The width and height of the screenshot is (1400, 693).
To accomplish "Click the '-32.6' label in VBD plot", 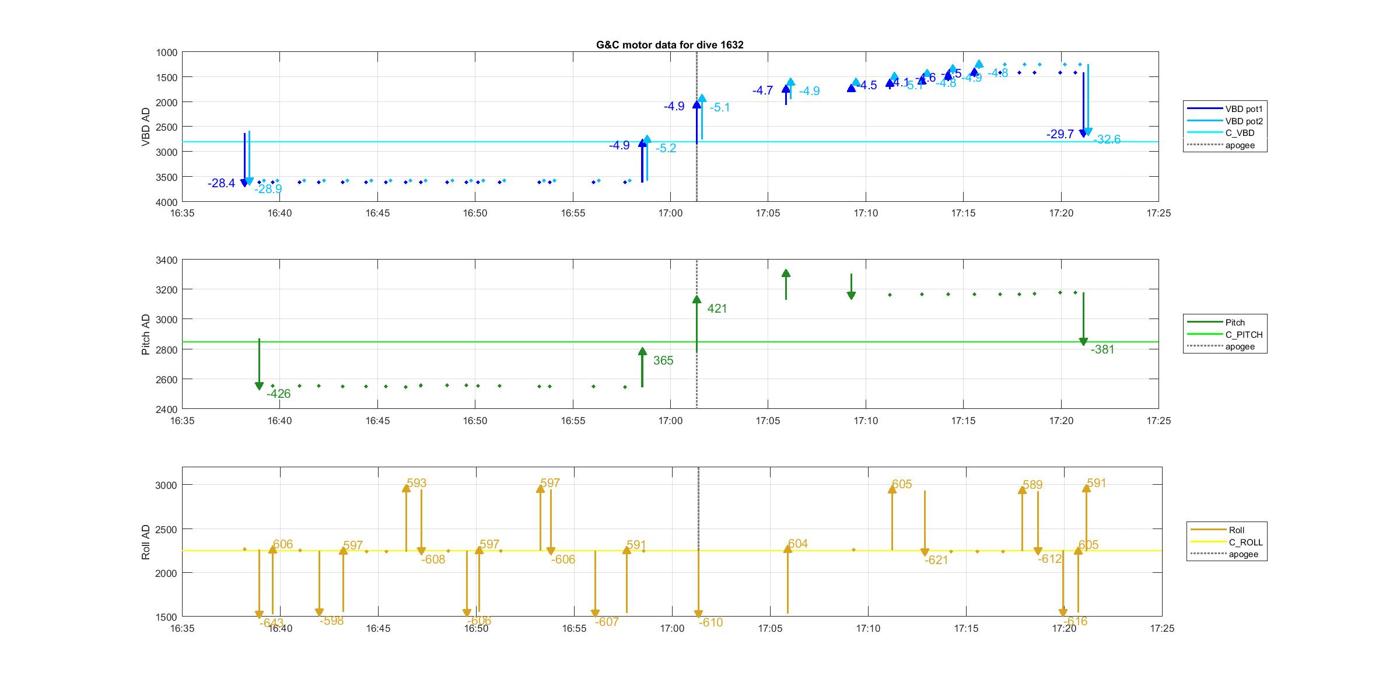I will coord(1107,140).
